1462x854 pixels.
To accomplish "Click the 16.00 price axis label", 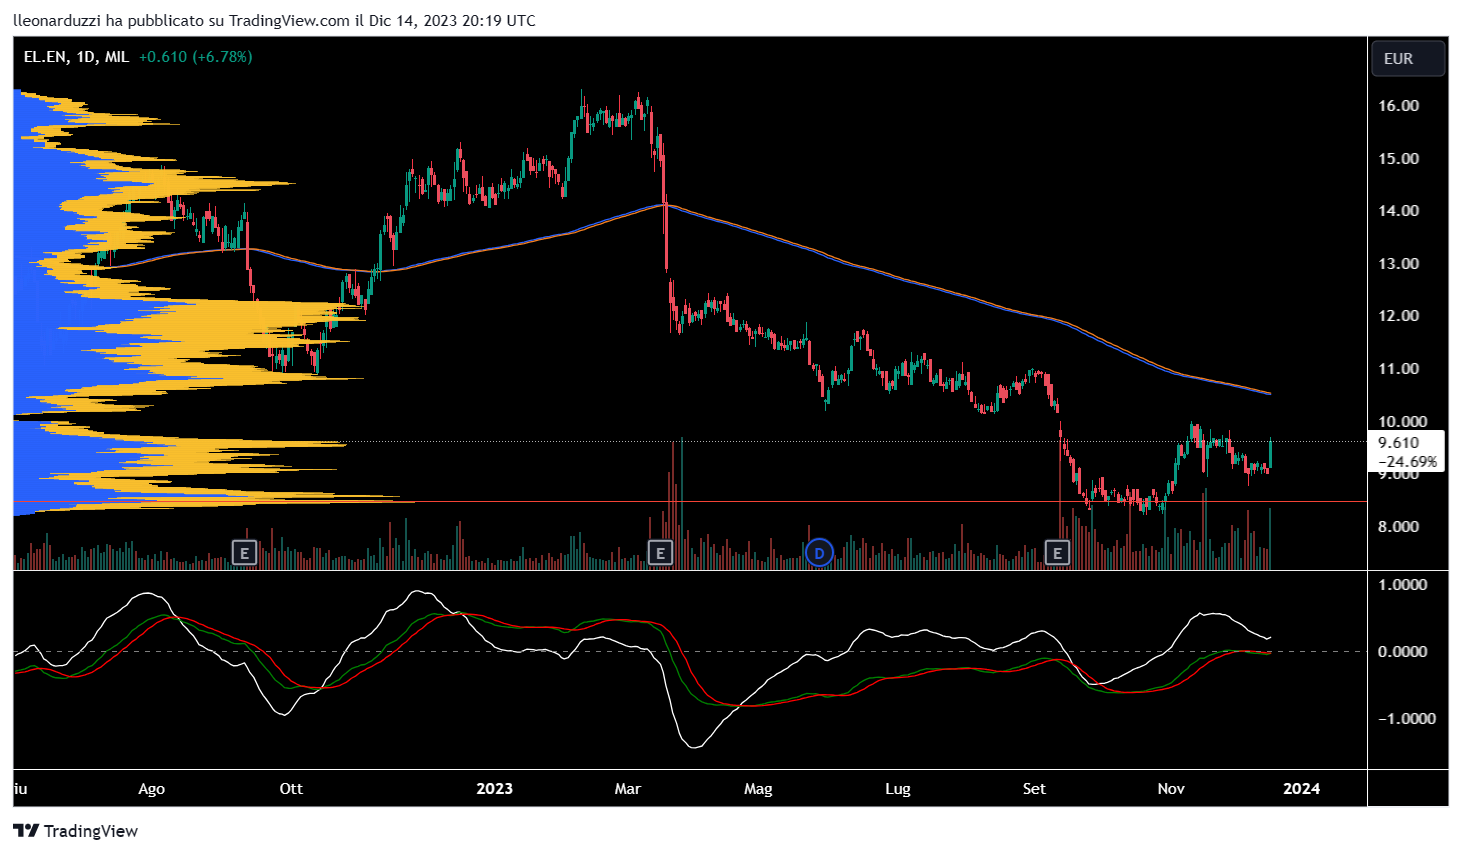I will tap(1398, 106).
